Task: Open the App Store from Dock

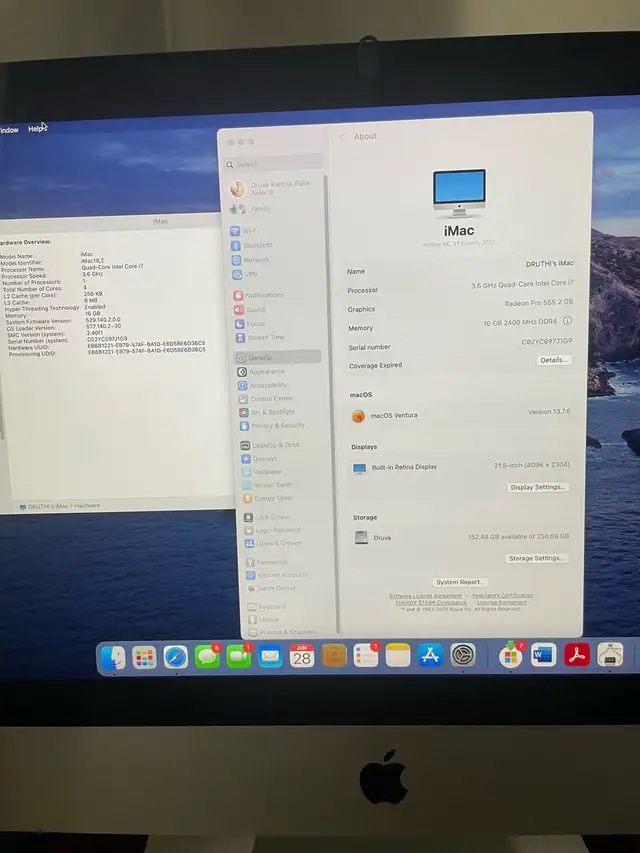Action: click(x=430, y=655)
